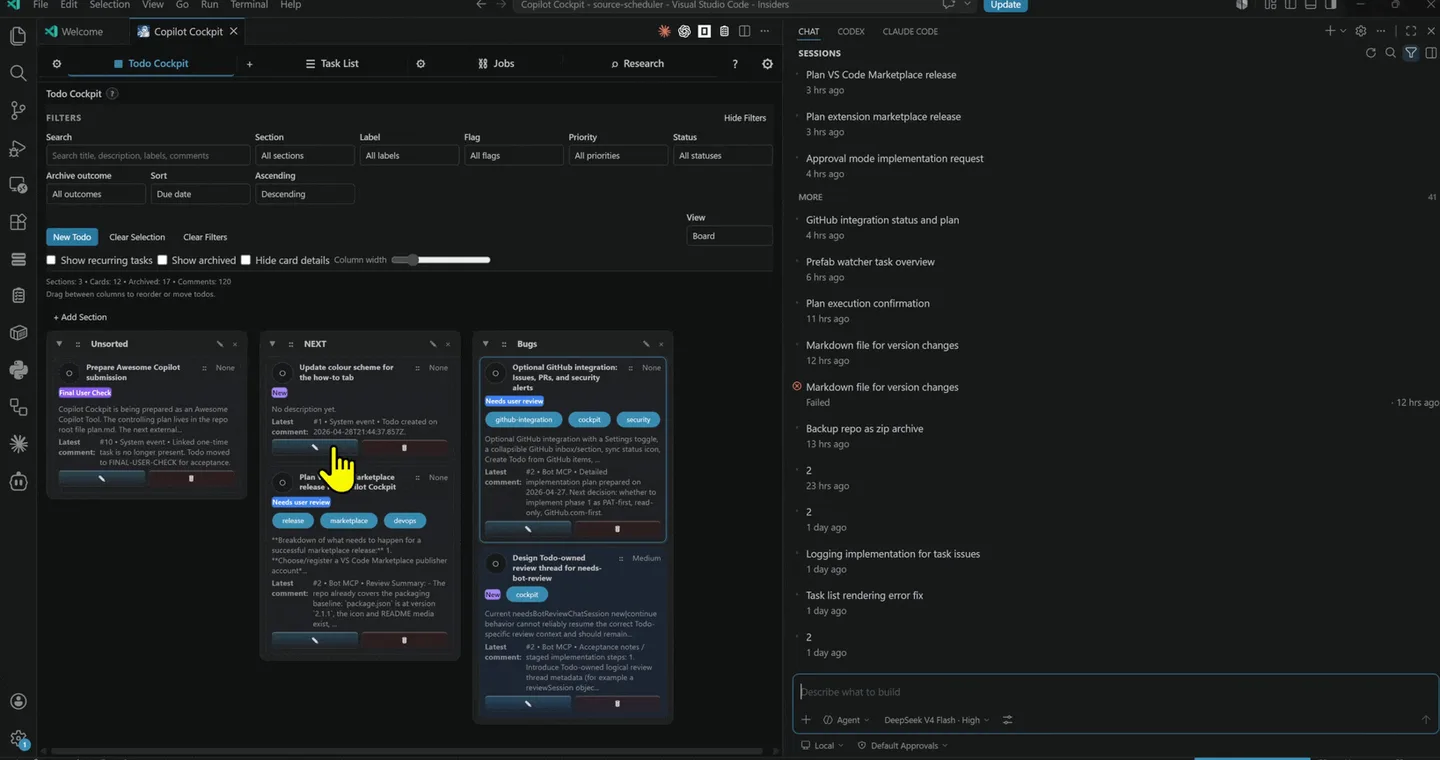Open the Selection menu
The height and width of the screenshot is (760, 1440).
click(x=110, y=5)
